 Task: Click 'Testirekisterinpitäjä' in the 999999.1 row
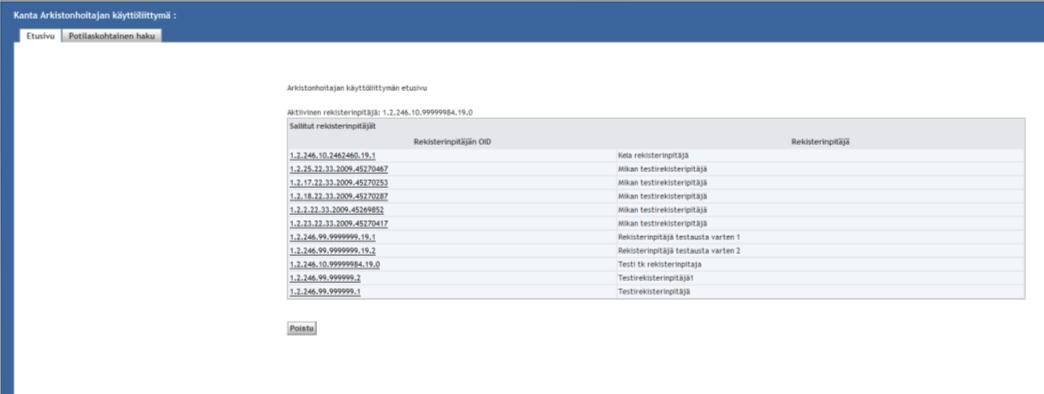point(654,292)
